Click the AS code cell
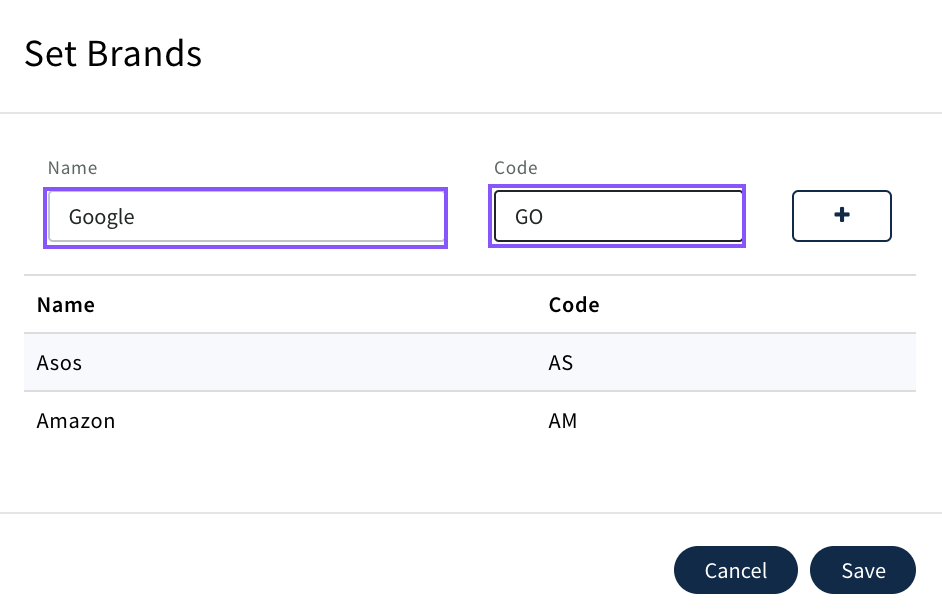This screenshot has width=942, height=616. click(561, 363)
